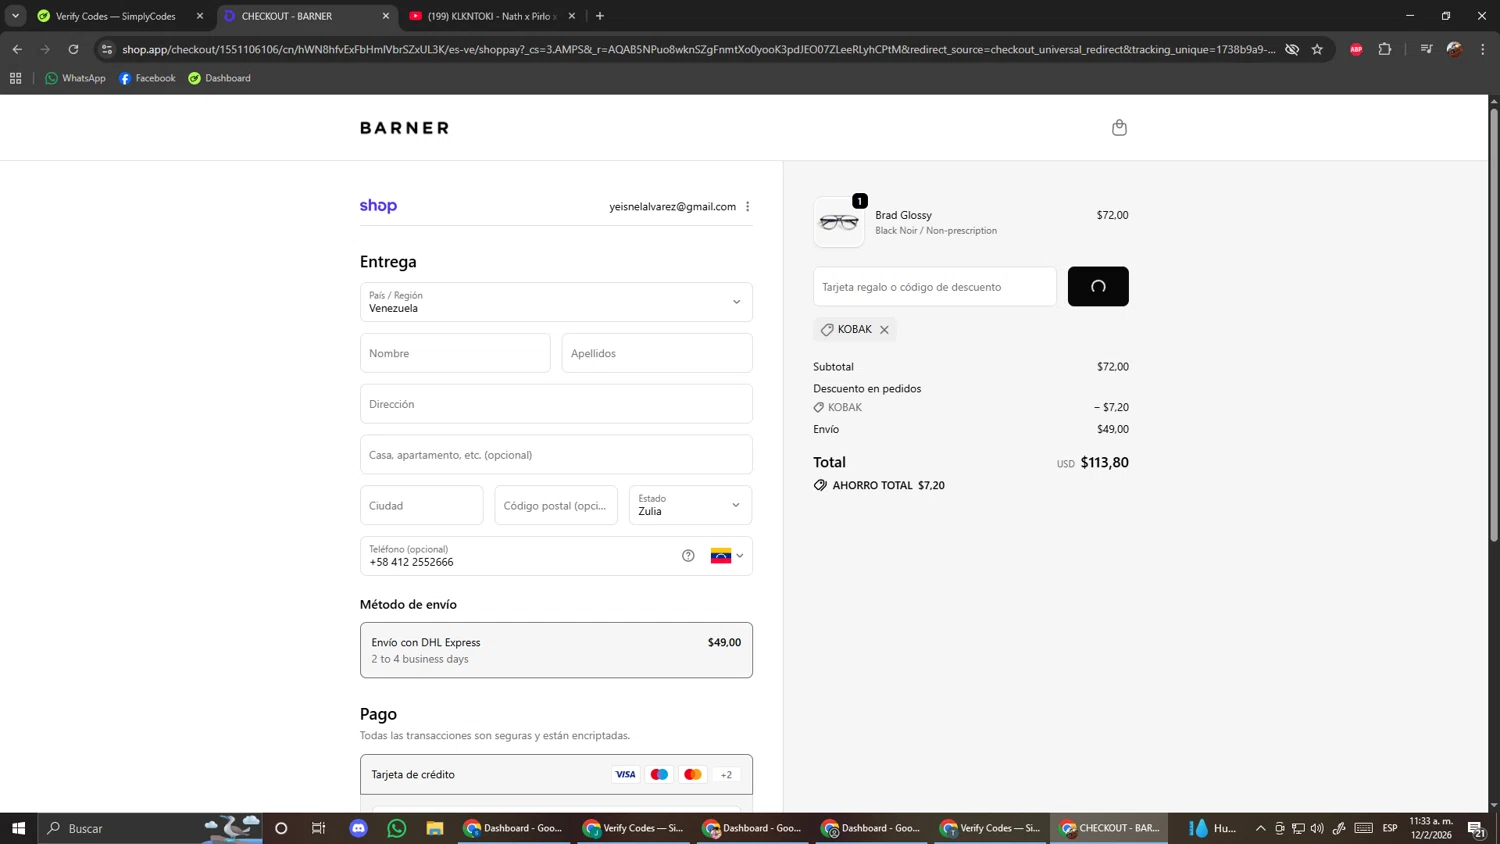Screen dimensions: 1500x844
Task: Select the Mastercard icon
Action: coord(692,774)
